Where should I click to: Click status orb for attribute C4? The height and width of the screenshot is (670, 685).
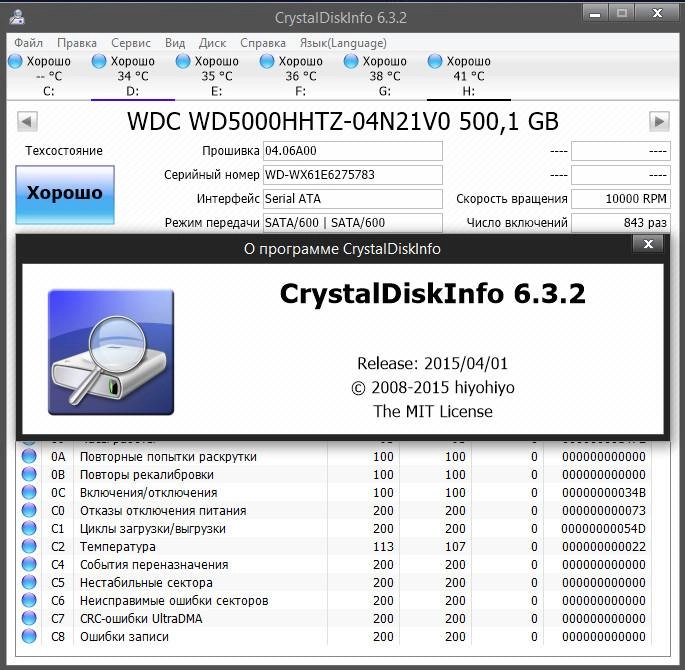(x=29, y=564)
